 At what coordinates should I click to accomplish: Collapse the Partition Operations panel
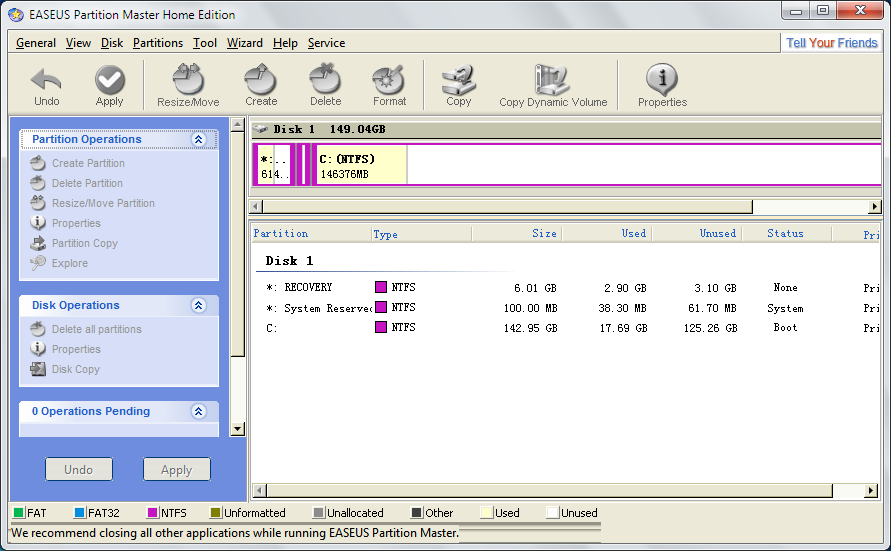[x=198, y=139]
